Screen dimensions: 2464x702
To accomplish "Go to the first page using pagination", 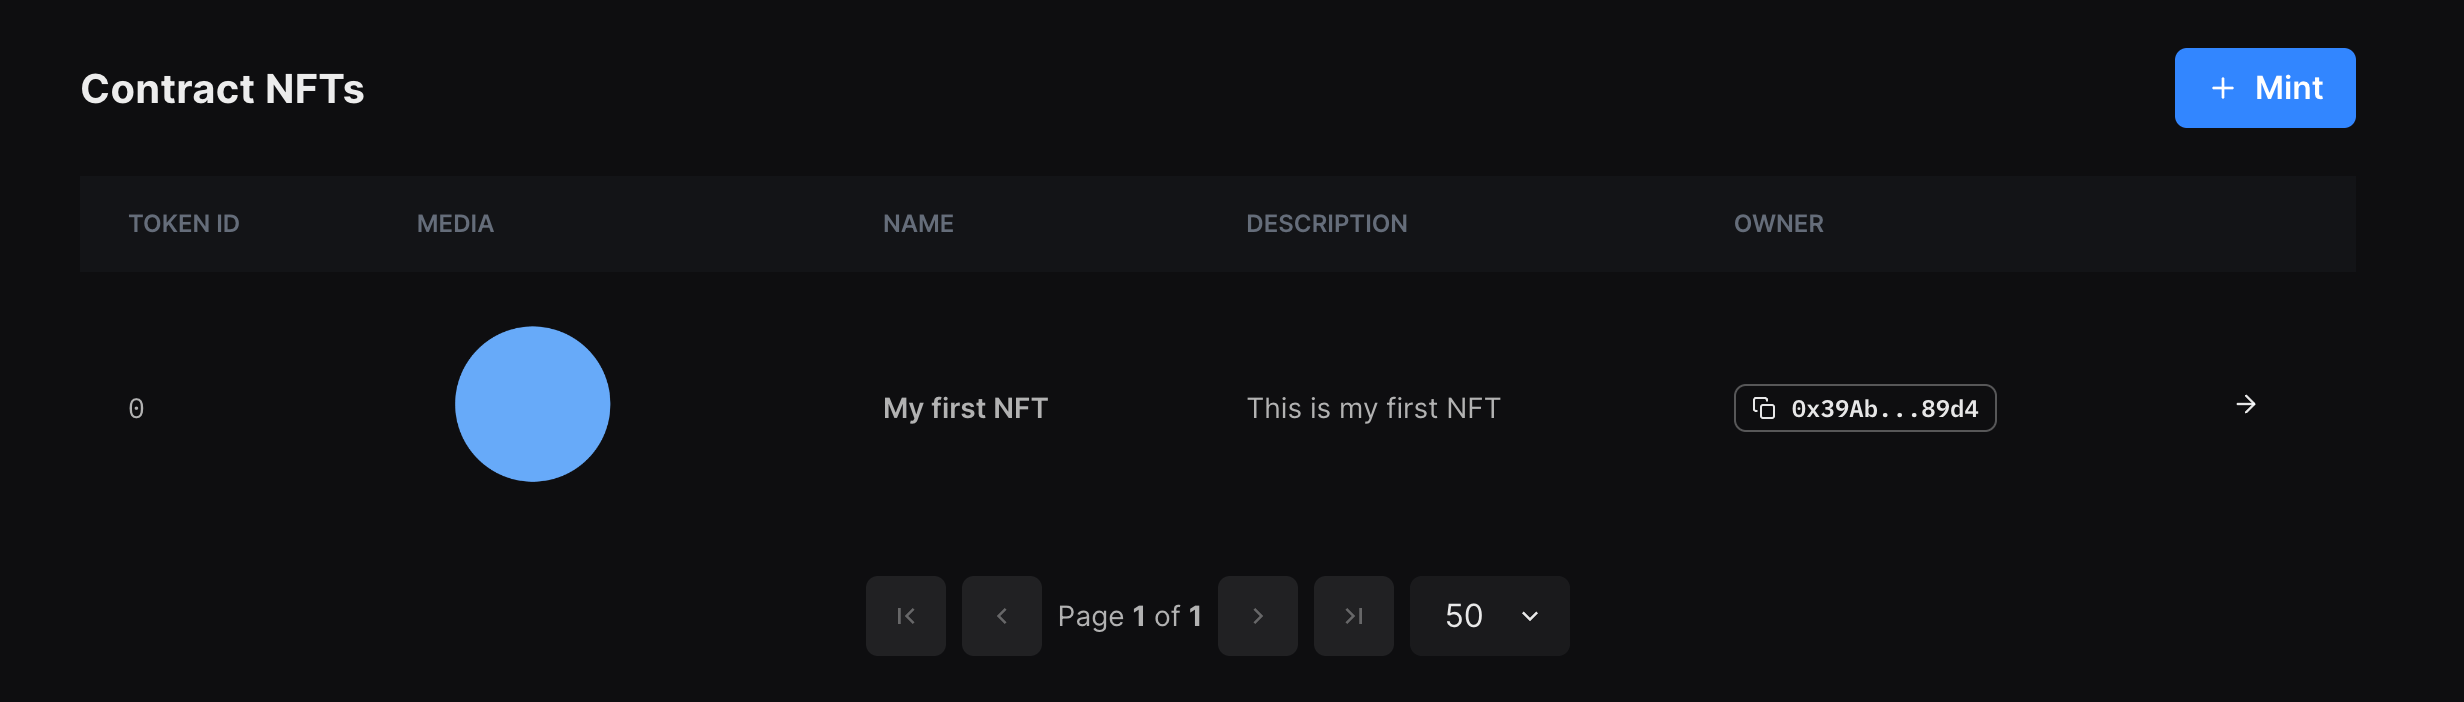I will pyautogui.click(x=905, y=616).
